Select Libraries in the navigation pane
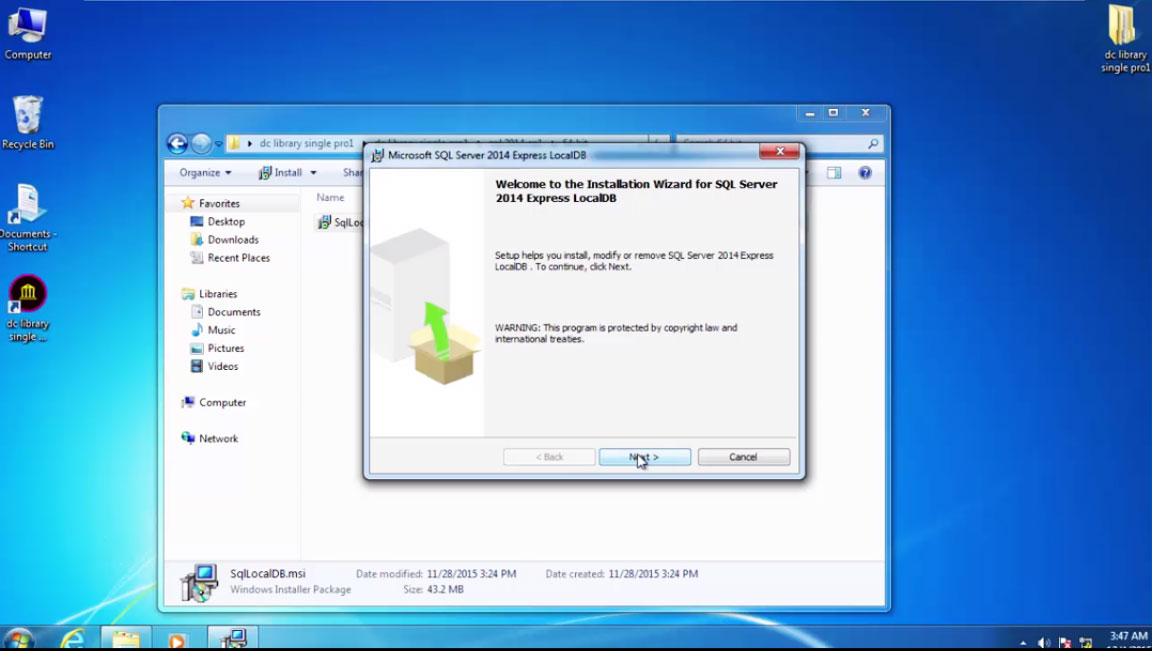This screenshot has width=1152, height=651. pos(217,294)
